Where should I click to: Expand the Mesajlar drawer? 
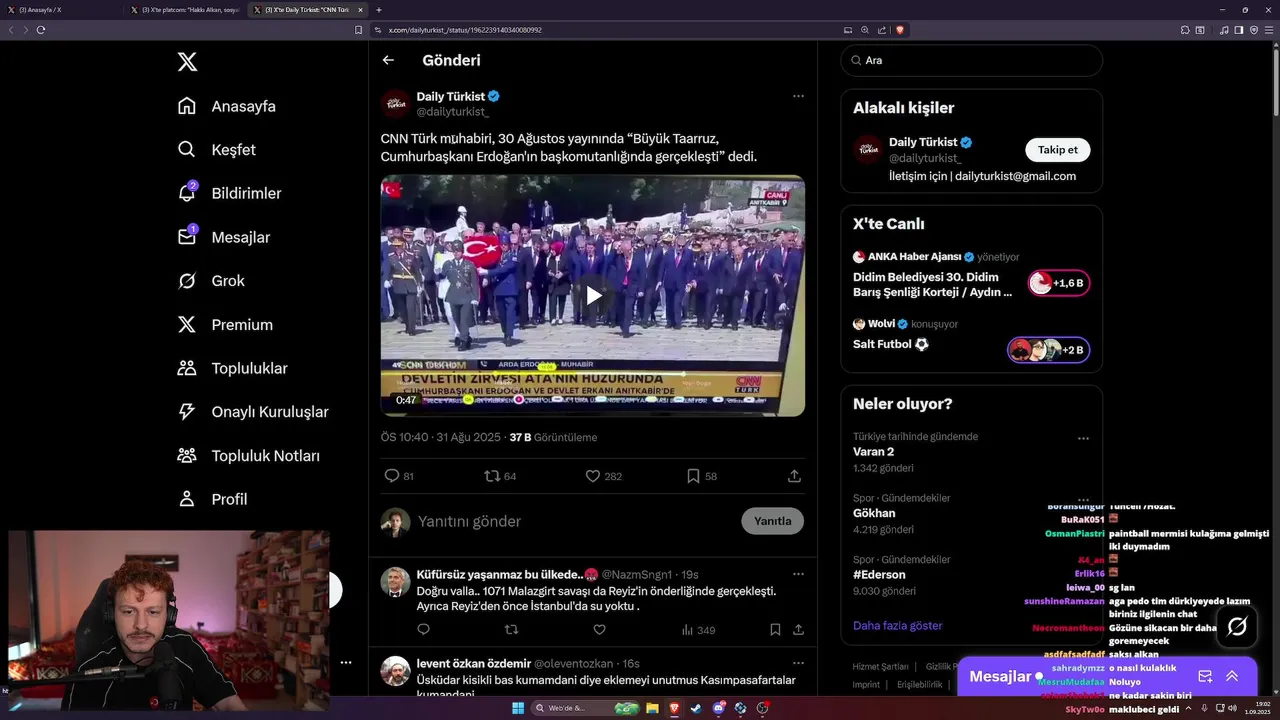pyautogui.click(x=1232, y=676)
